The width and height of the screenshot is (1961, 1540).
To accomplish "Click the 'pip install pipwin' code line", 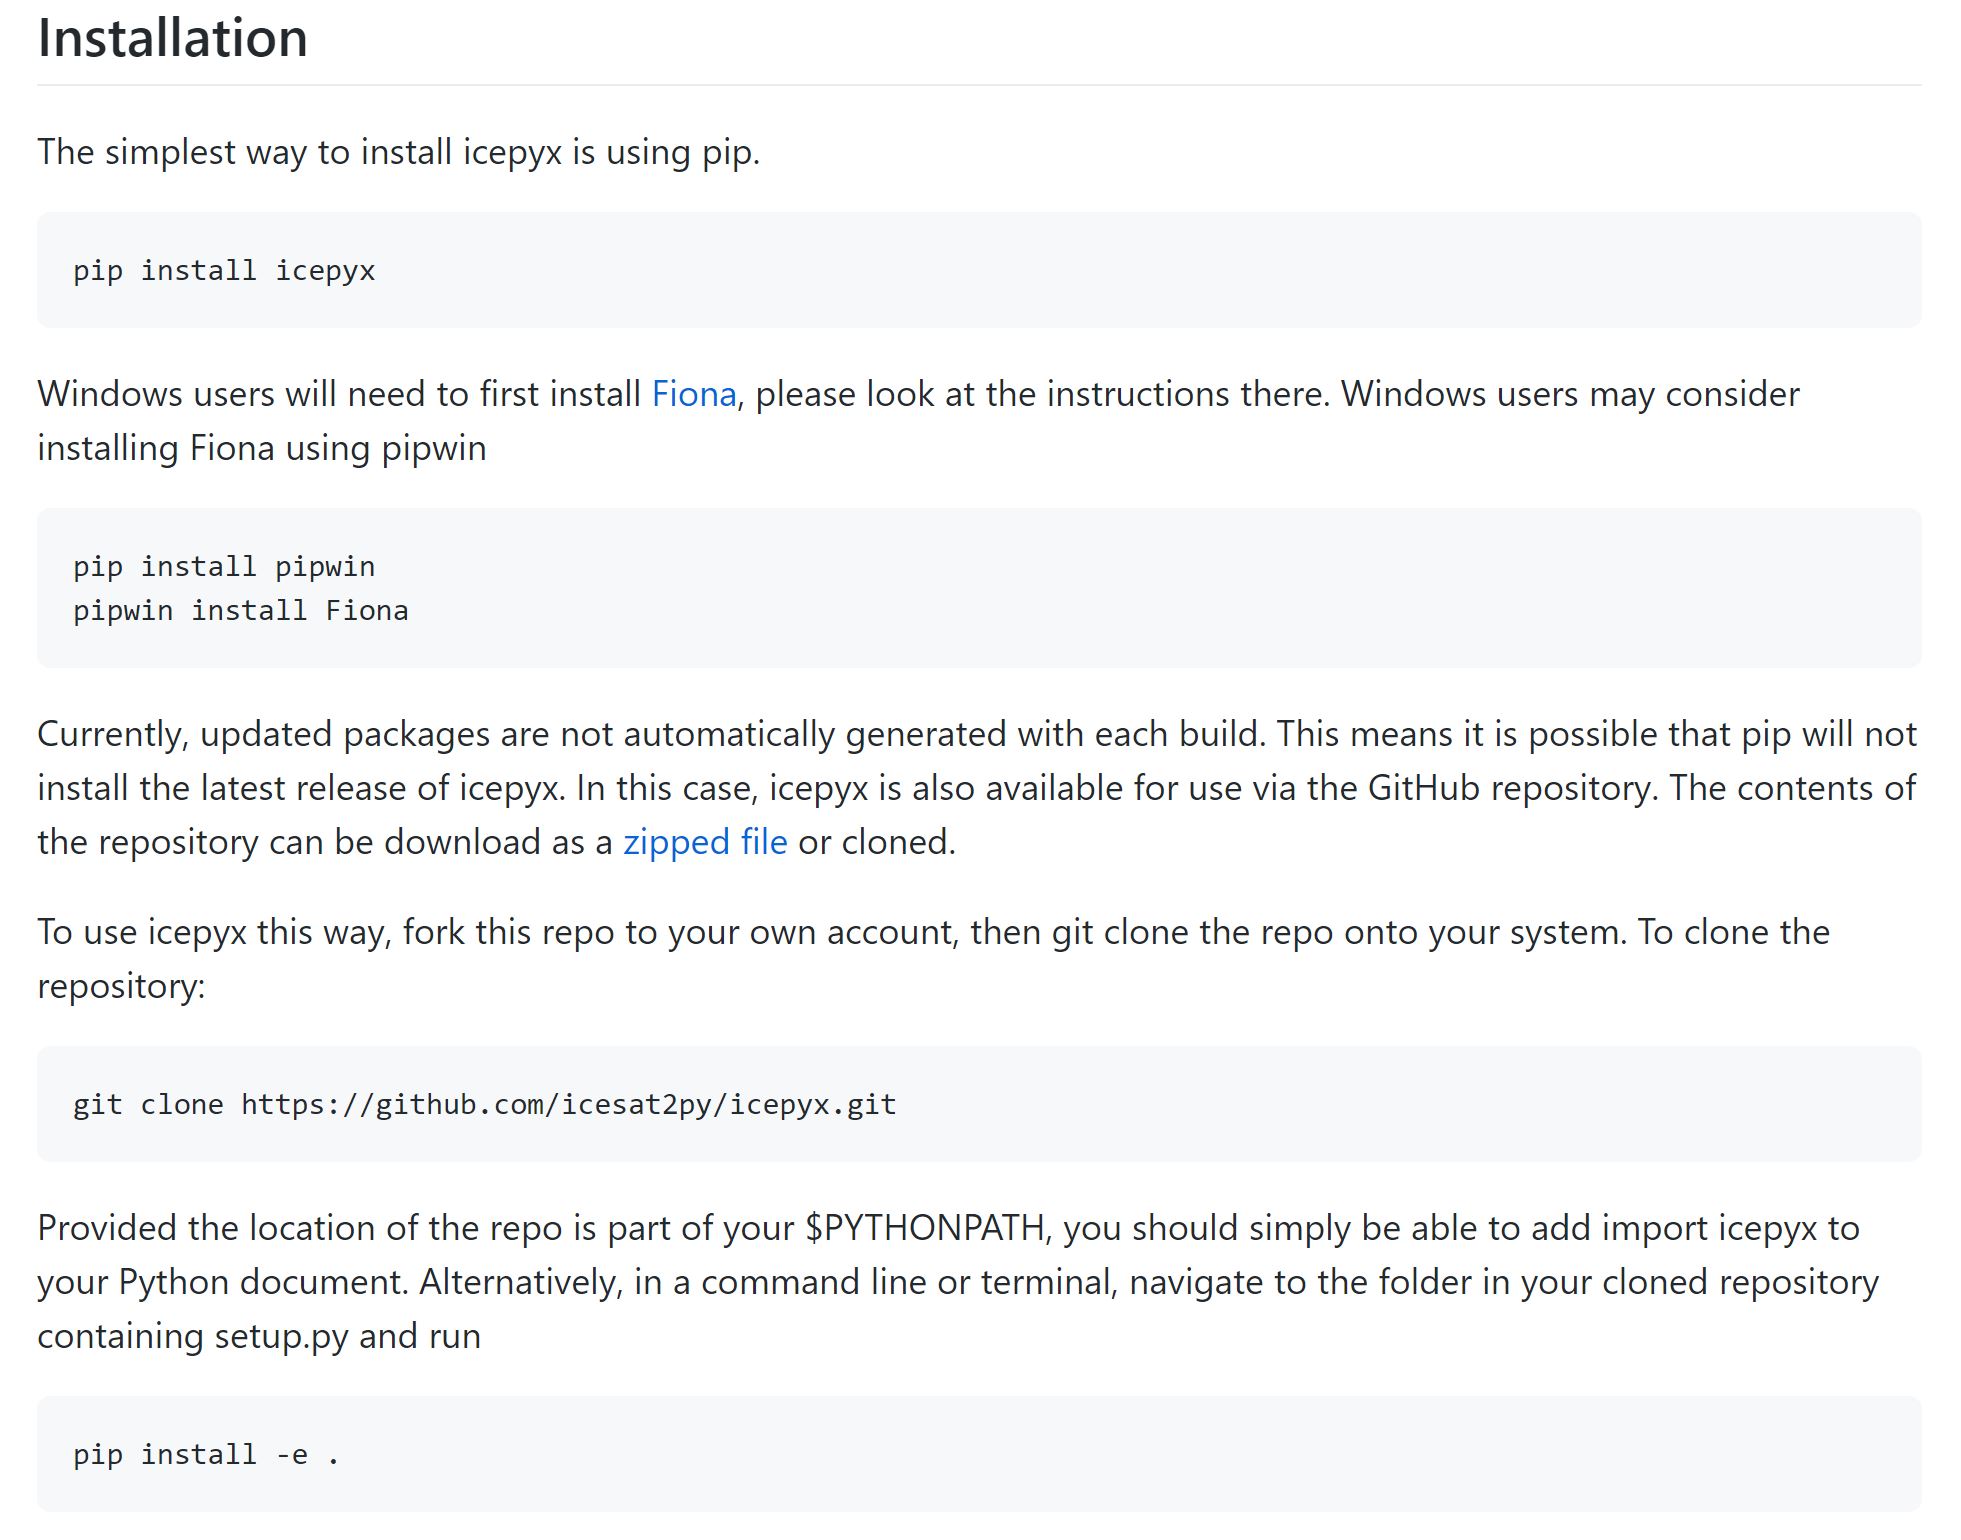I will [224, 567].
